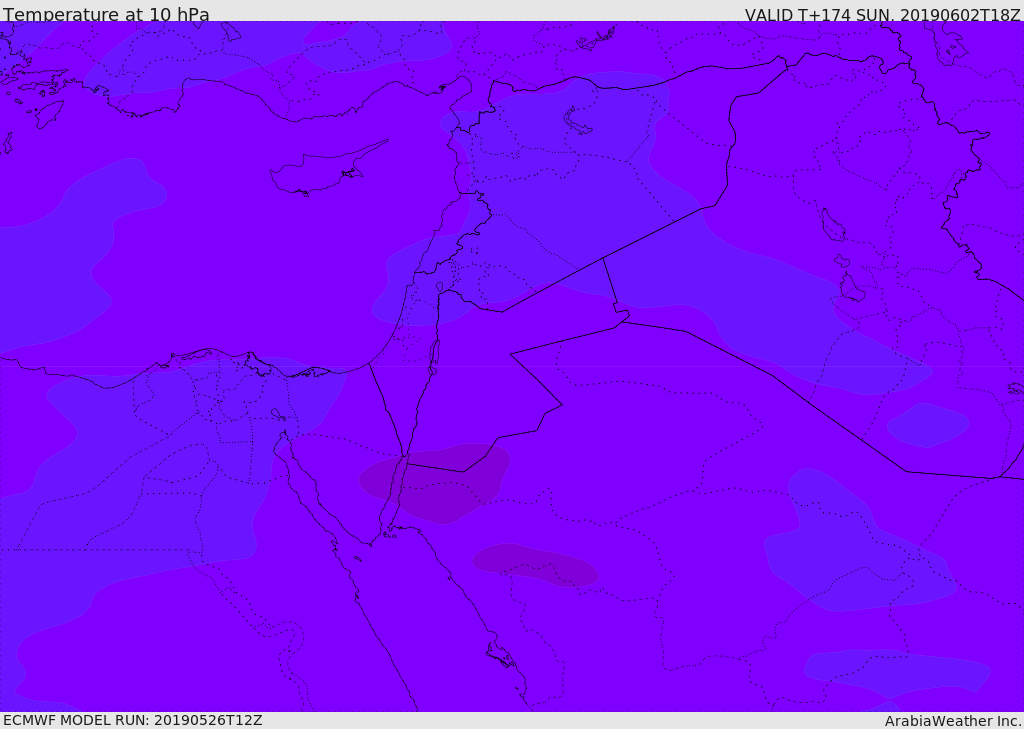Click 'ECMWF MODEL RUN: 20190526T12Z' text
This screenshot has height=729, width=1024.
[x=133, y=720]
